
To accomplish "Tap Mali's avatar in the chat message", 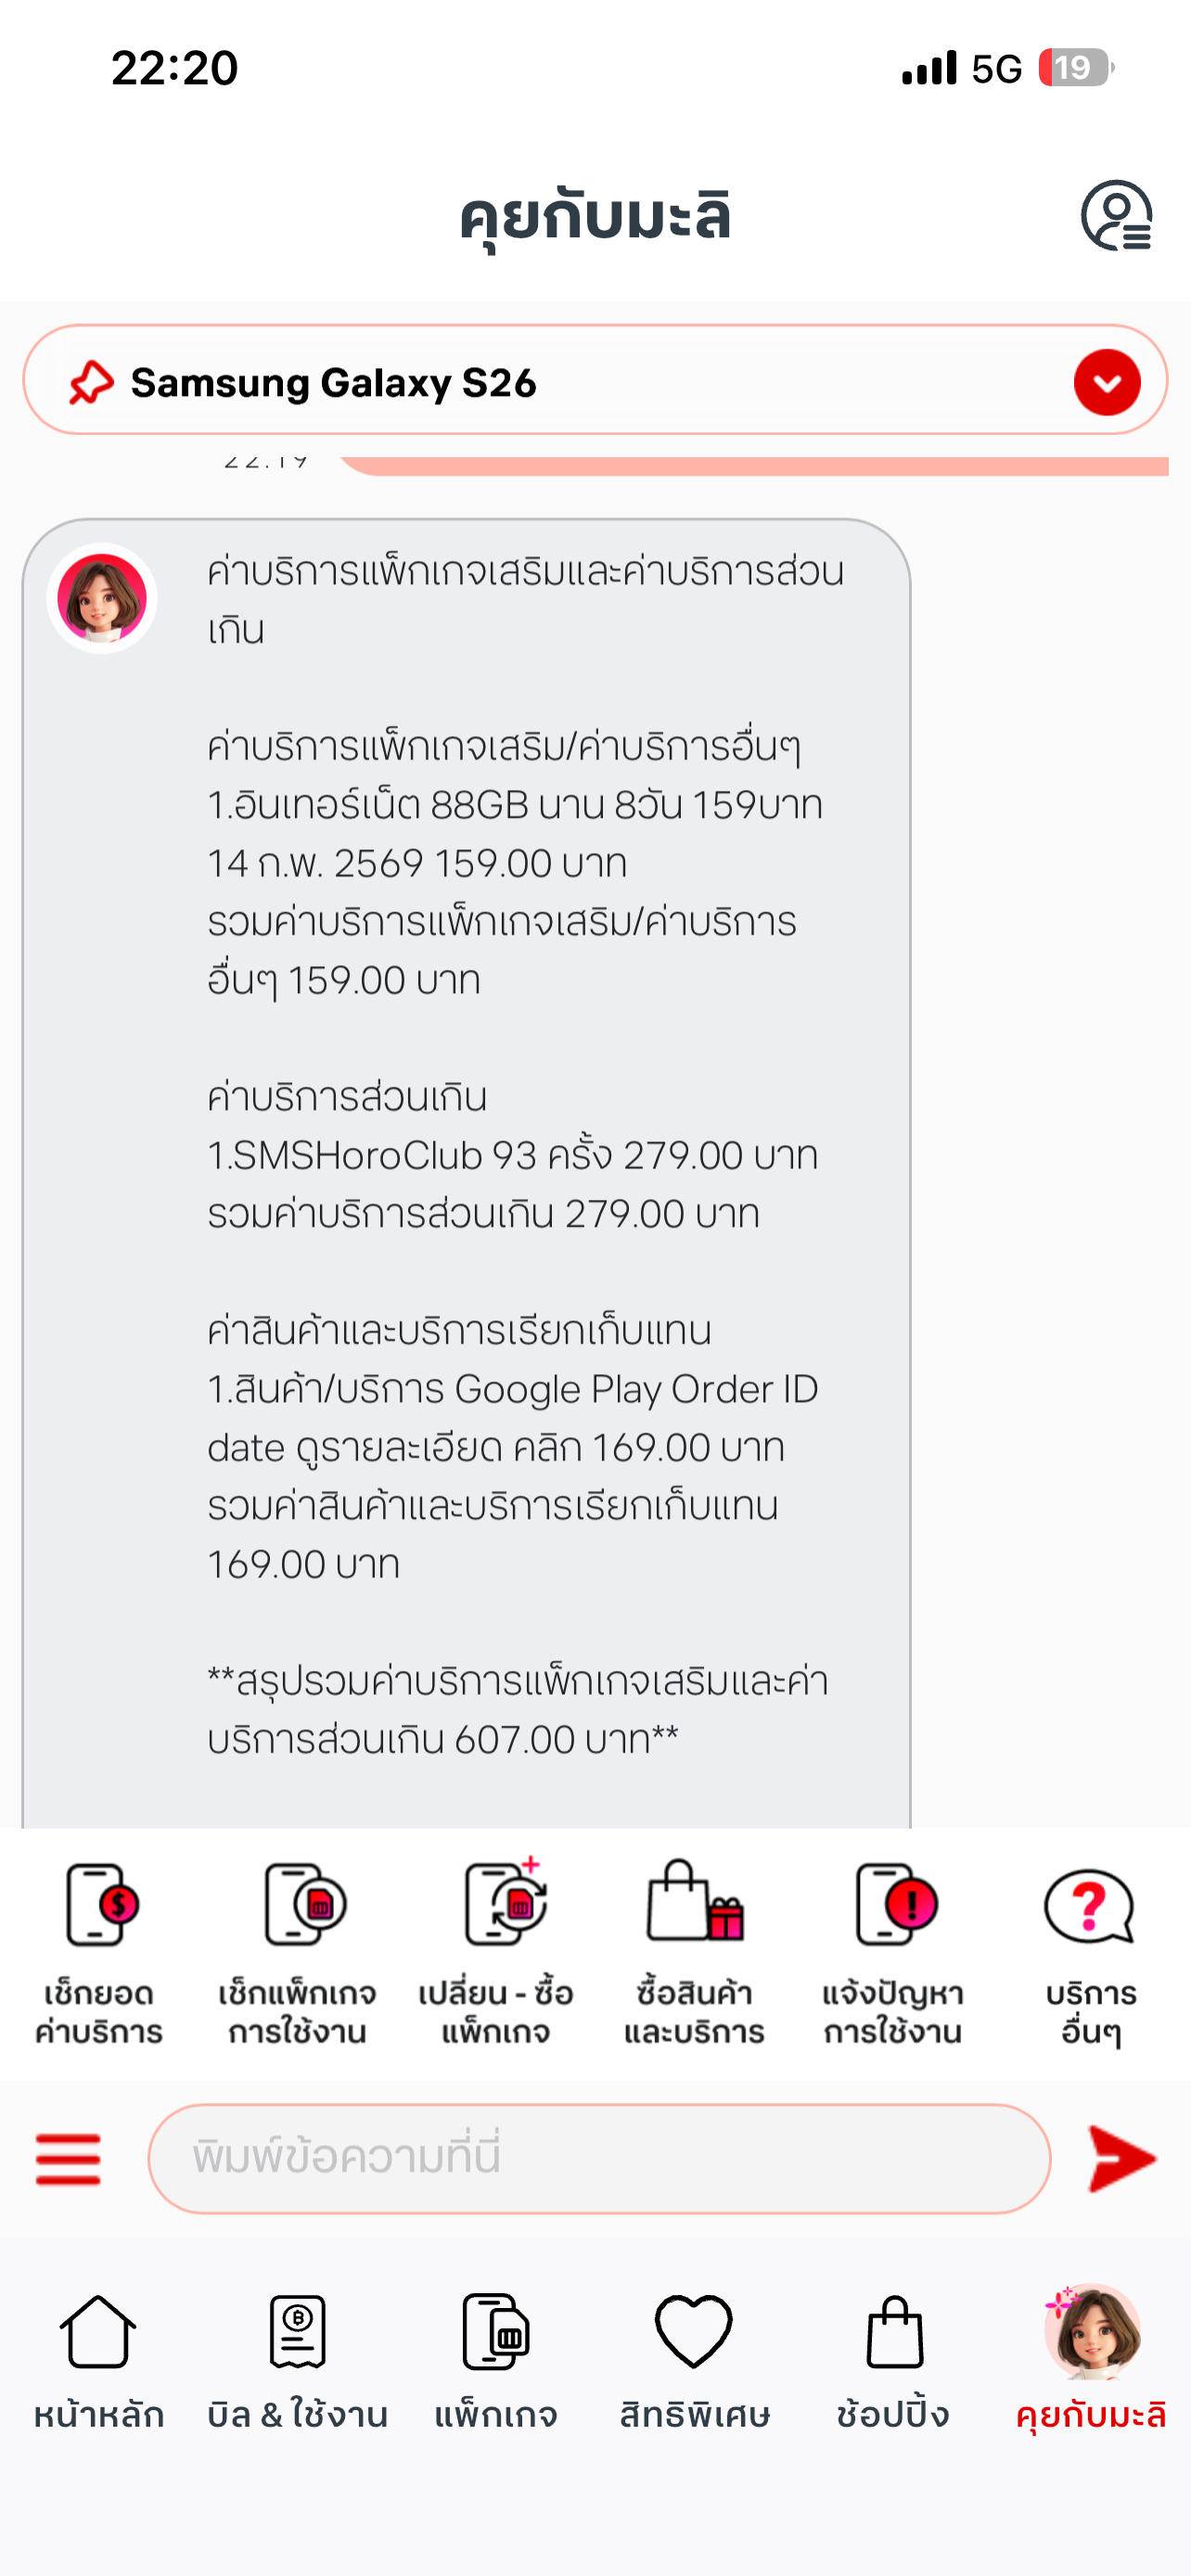I will 102,599.
